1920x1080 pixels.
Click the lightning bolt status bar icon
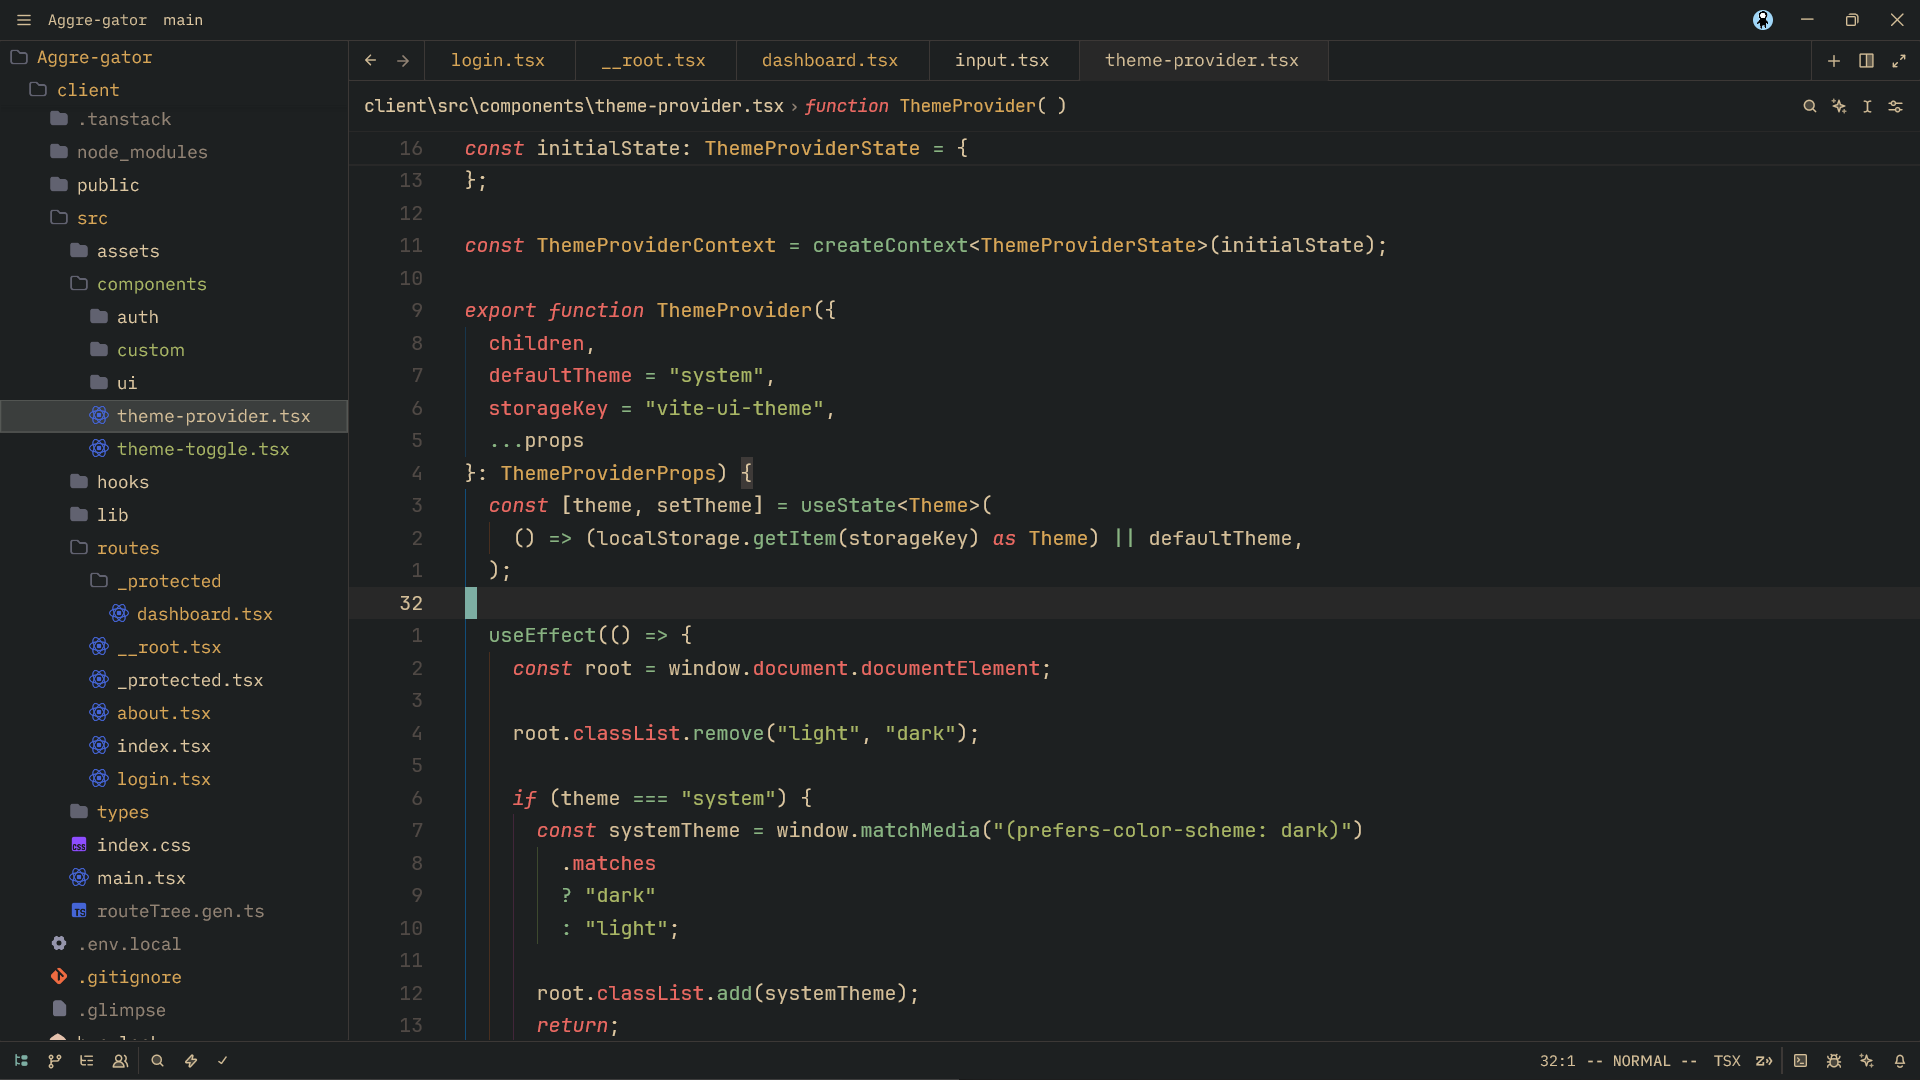190,1061
